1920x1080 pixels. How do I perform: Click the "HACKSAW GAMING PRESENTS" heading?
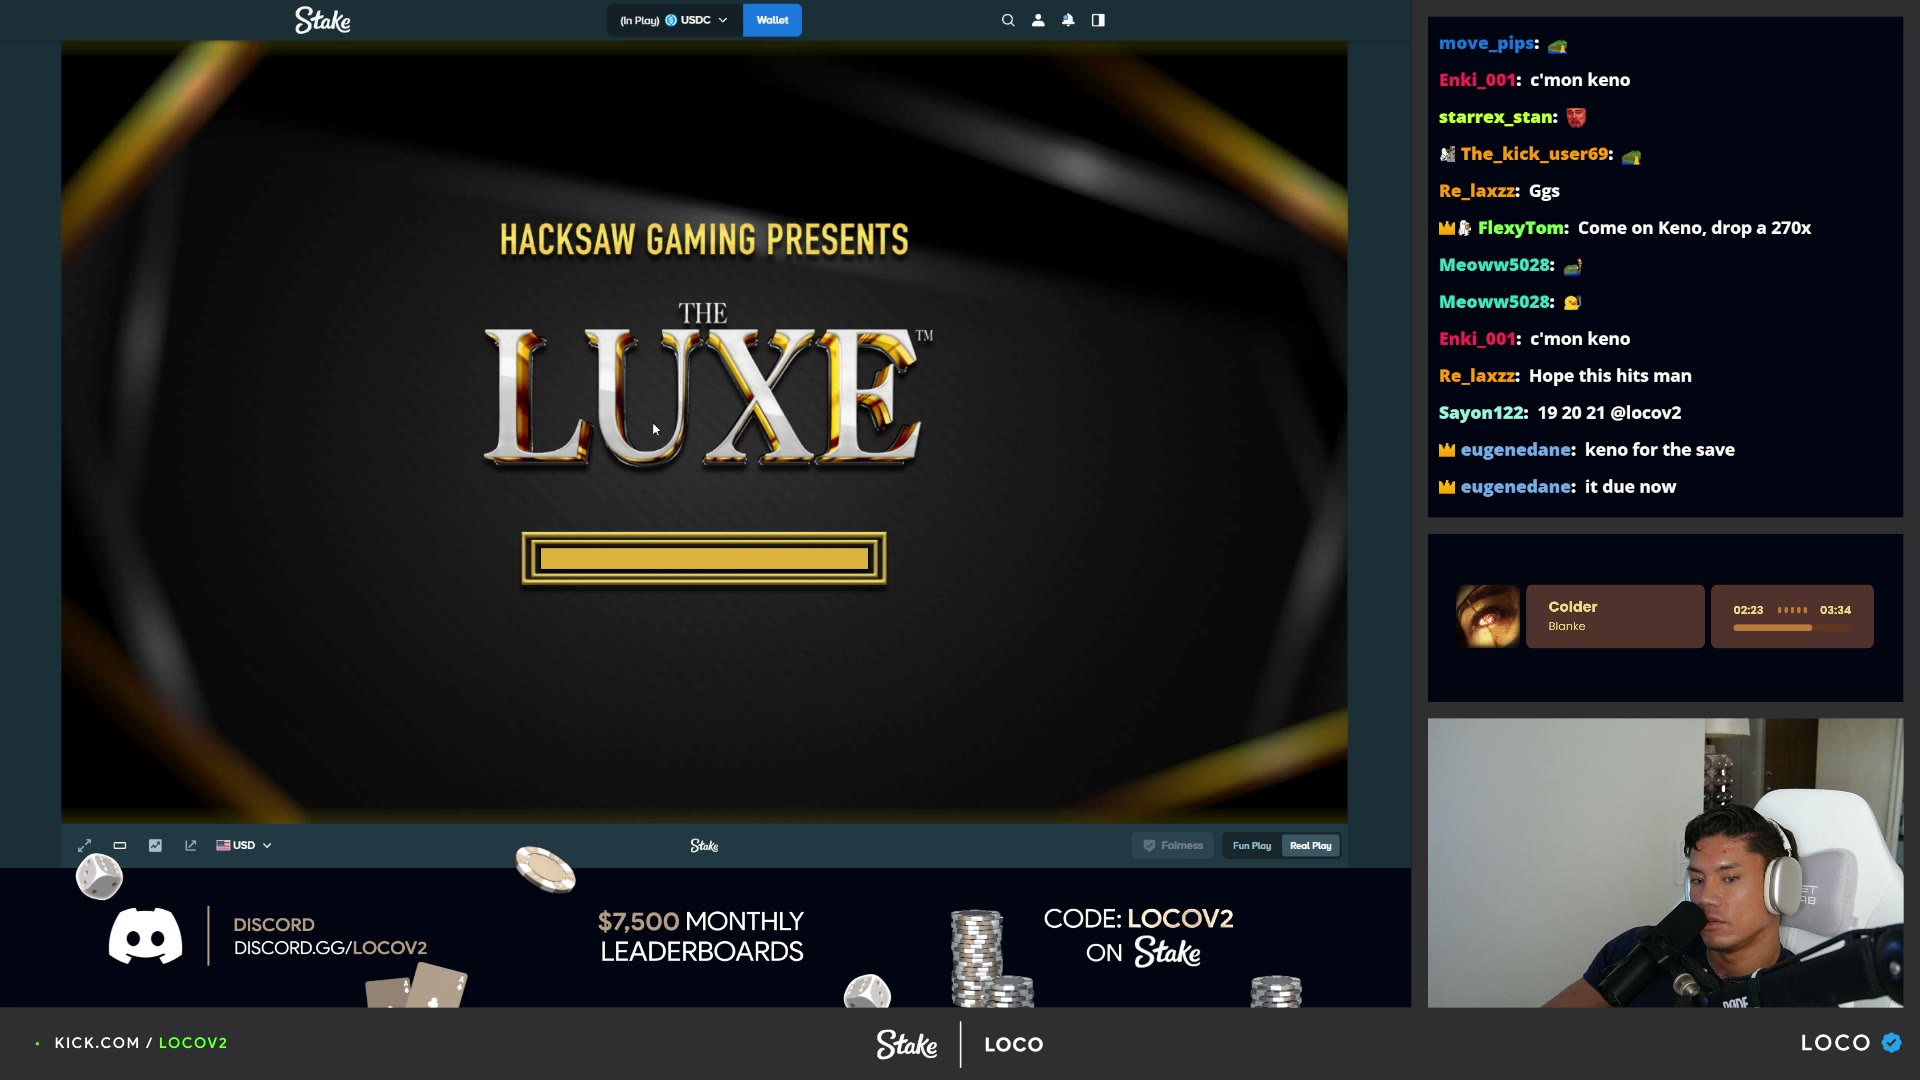coord(704,240)
